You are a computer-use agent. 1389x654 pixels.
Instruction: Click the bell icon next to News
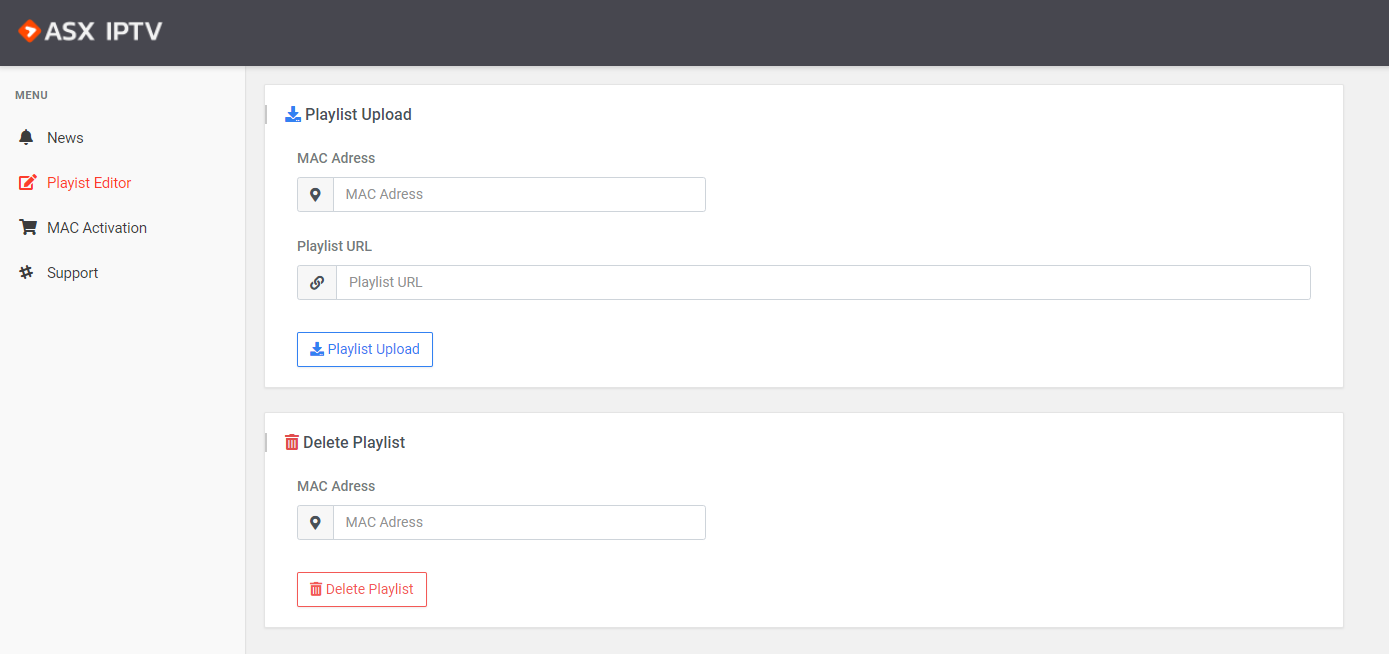coord(27,137)
